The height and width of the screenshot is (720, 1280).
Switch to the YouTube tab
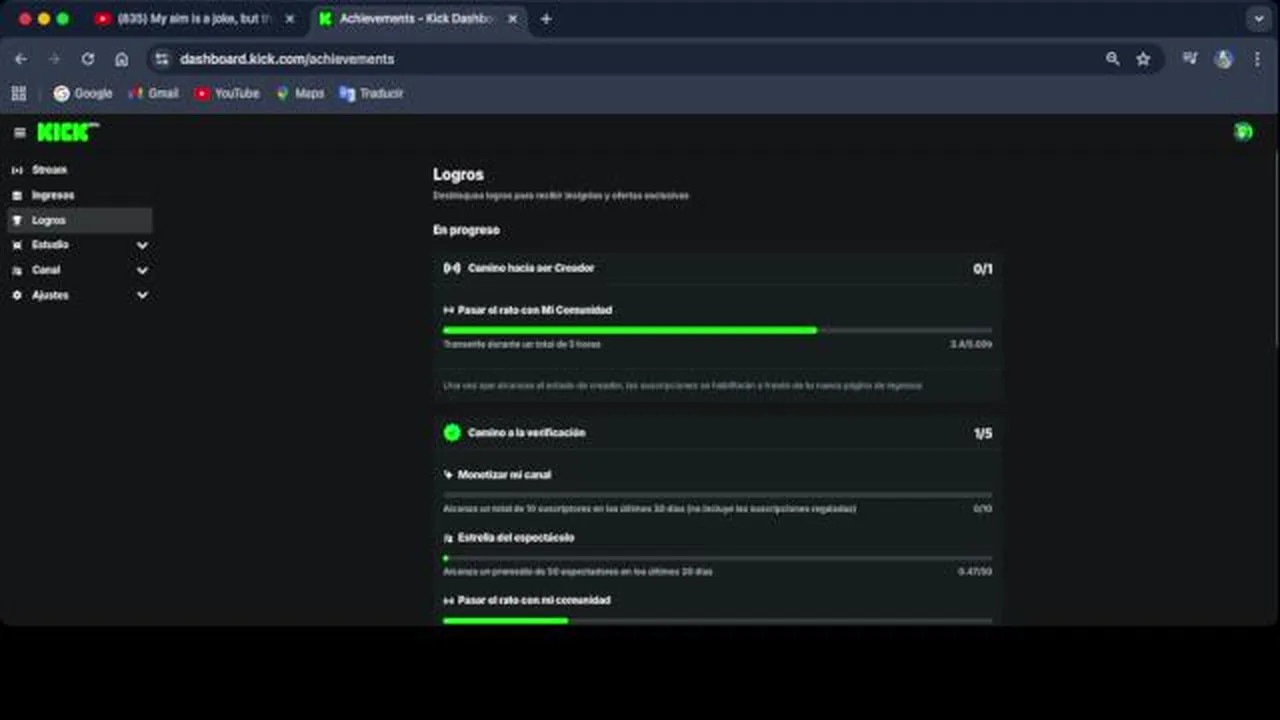195,19
